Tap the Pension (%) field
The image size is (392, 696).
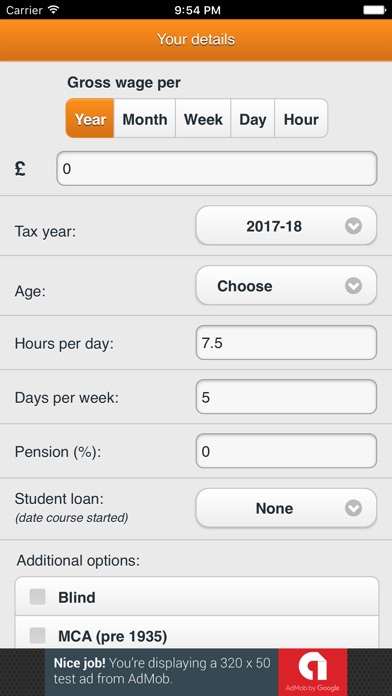[x=286, y=451]
